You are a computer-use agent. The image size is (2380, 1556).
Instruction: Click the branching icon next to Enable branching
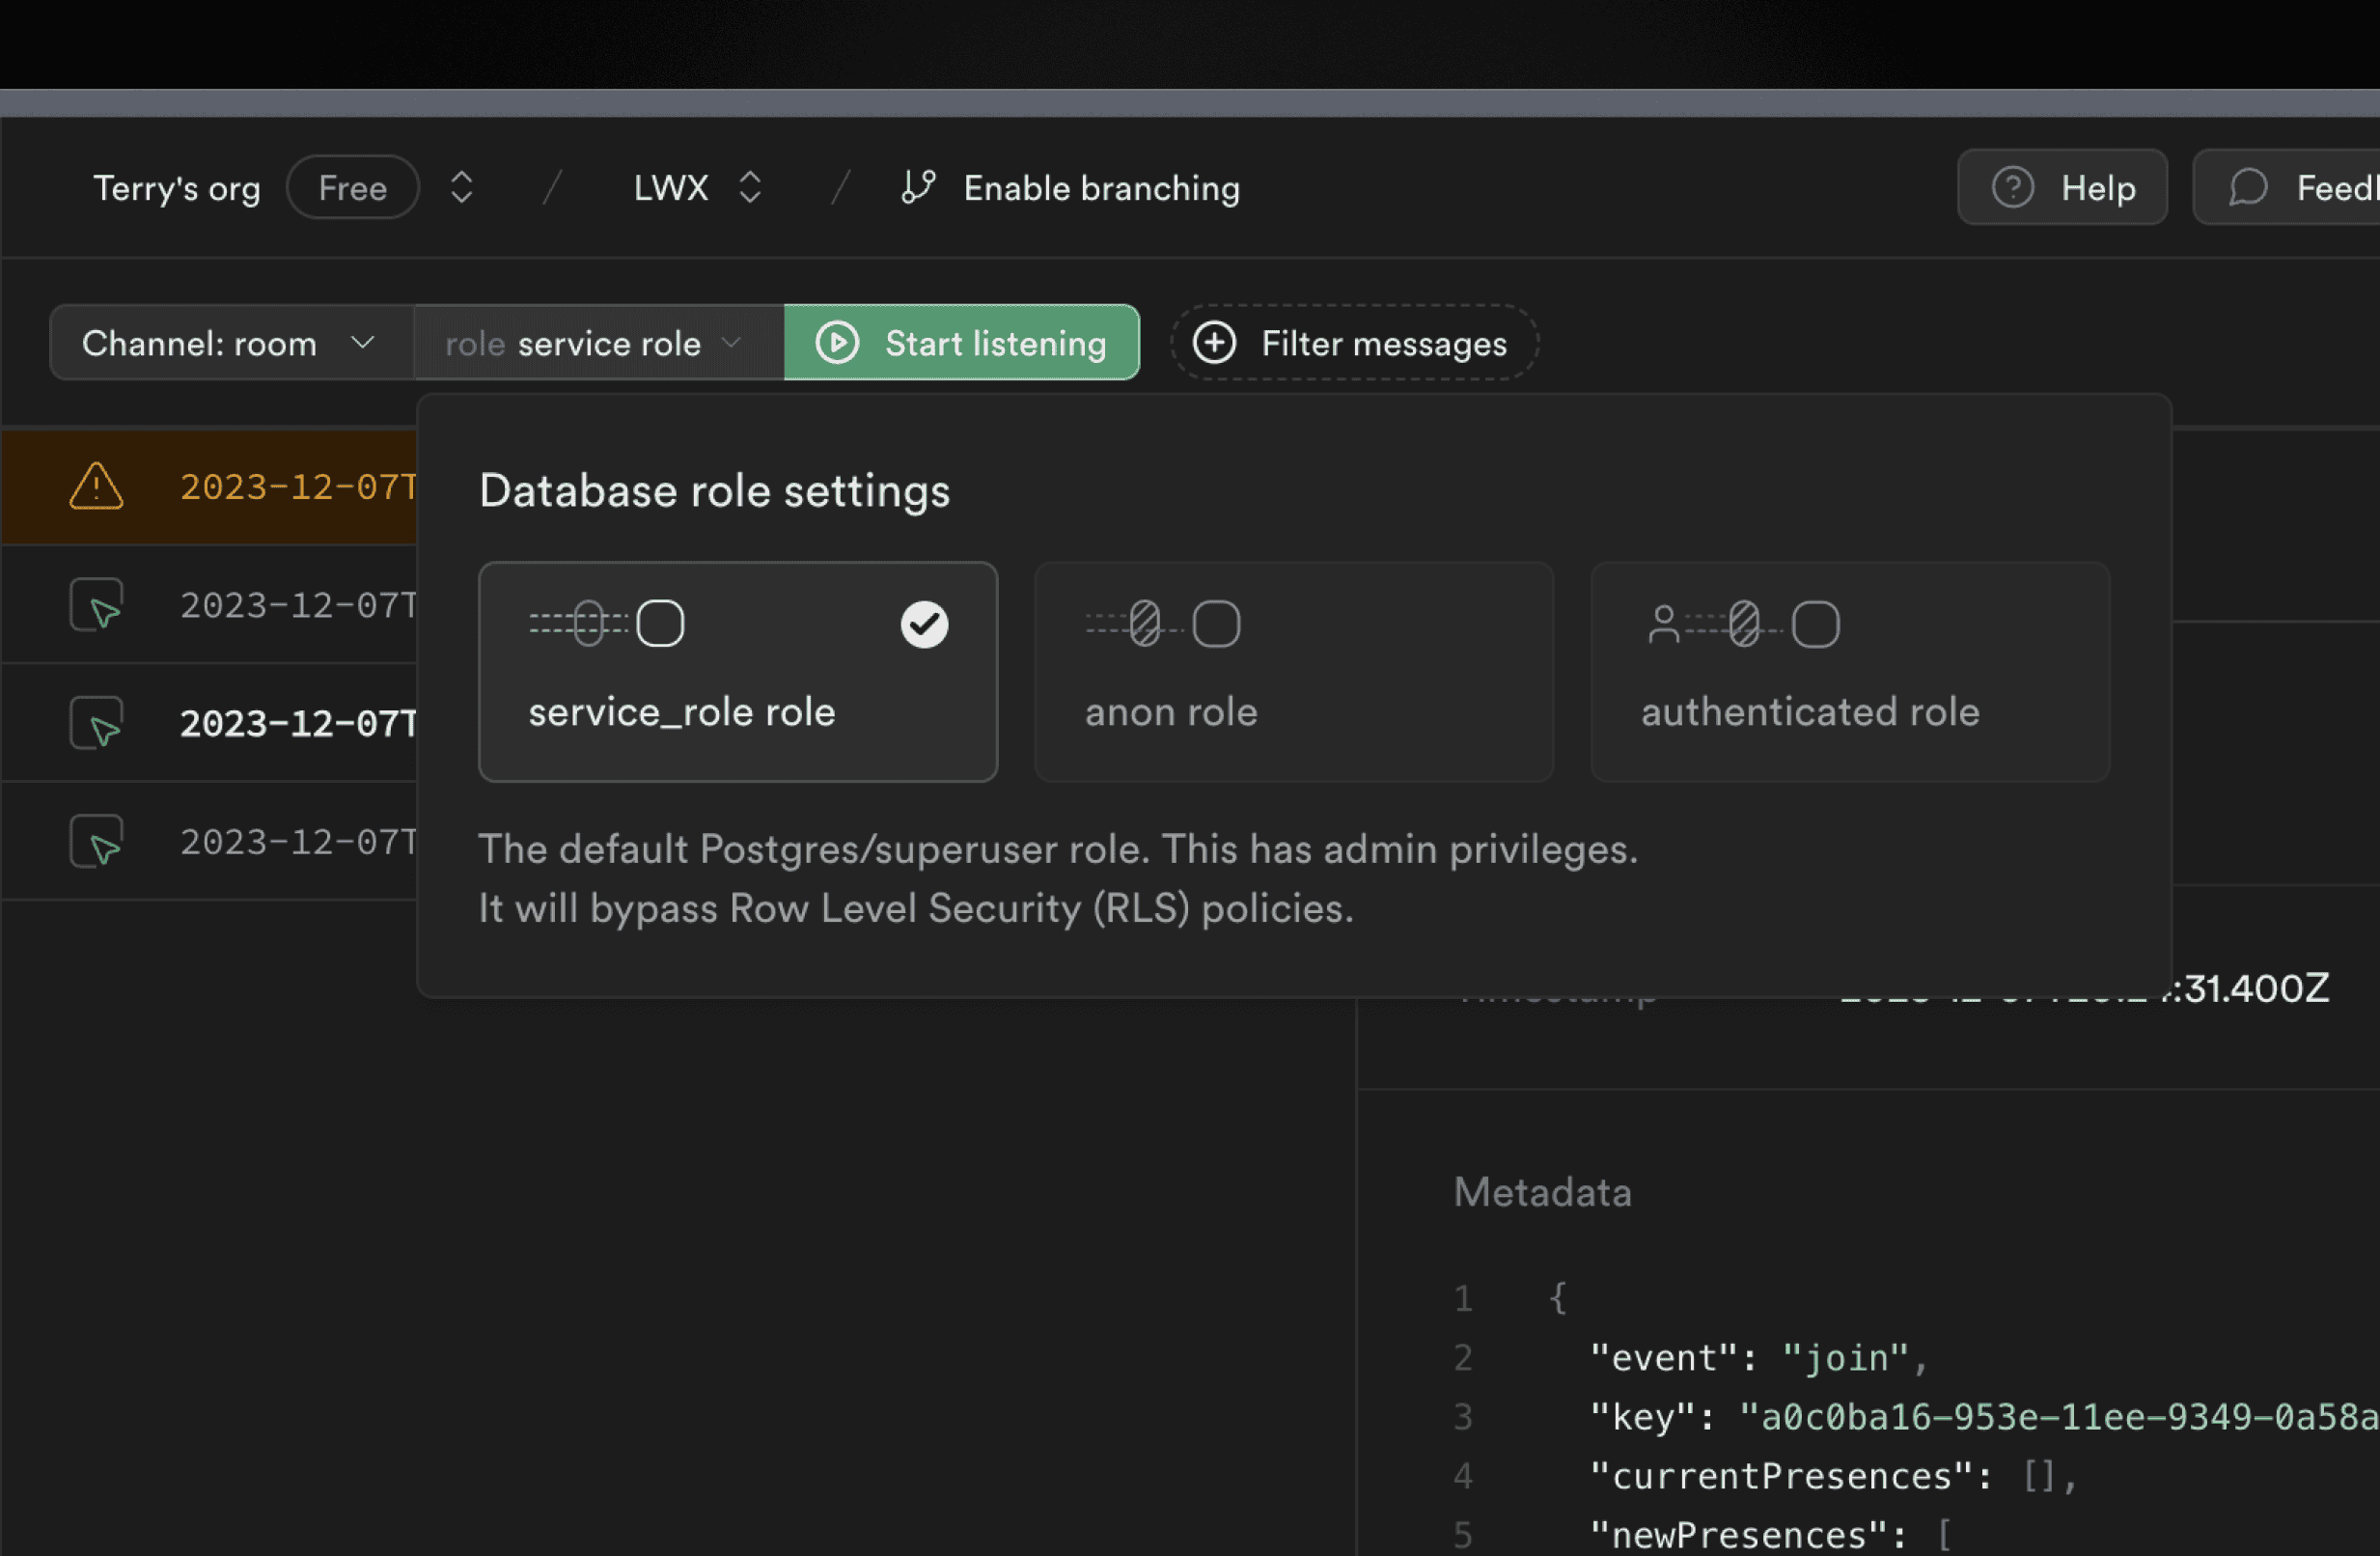click(x=917, y=187)
